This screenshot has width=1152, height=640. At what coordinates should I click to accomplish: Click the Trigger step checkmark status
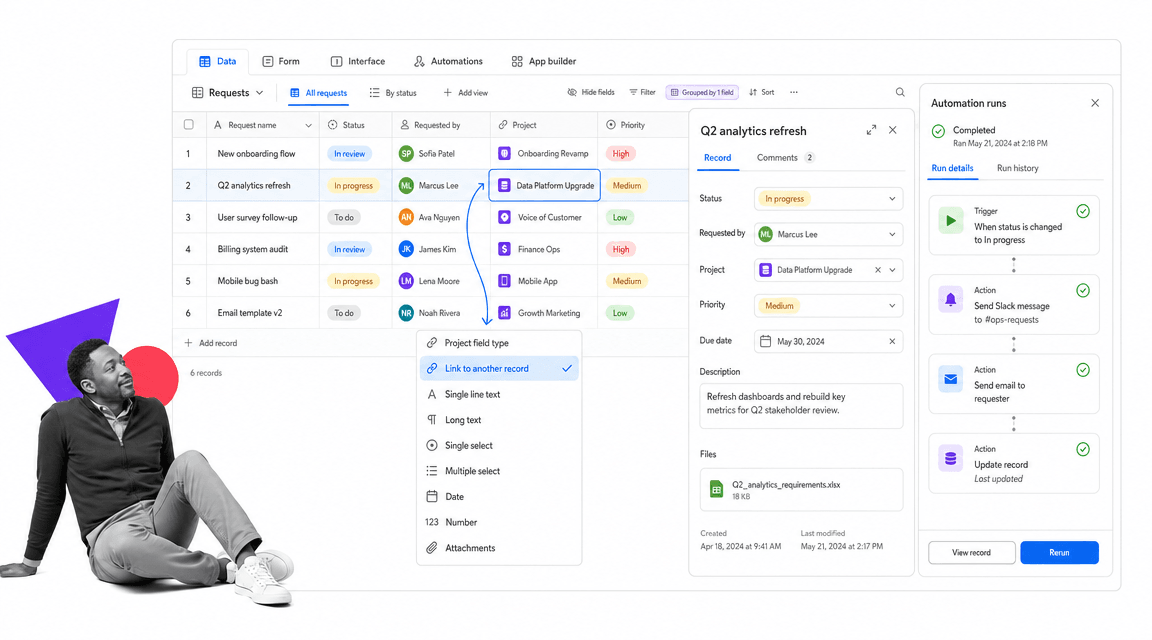(1083, 212)
